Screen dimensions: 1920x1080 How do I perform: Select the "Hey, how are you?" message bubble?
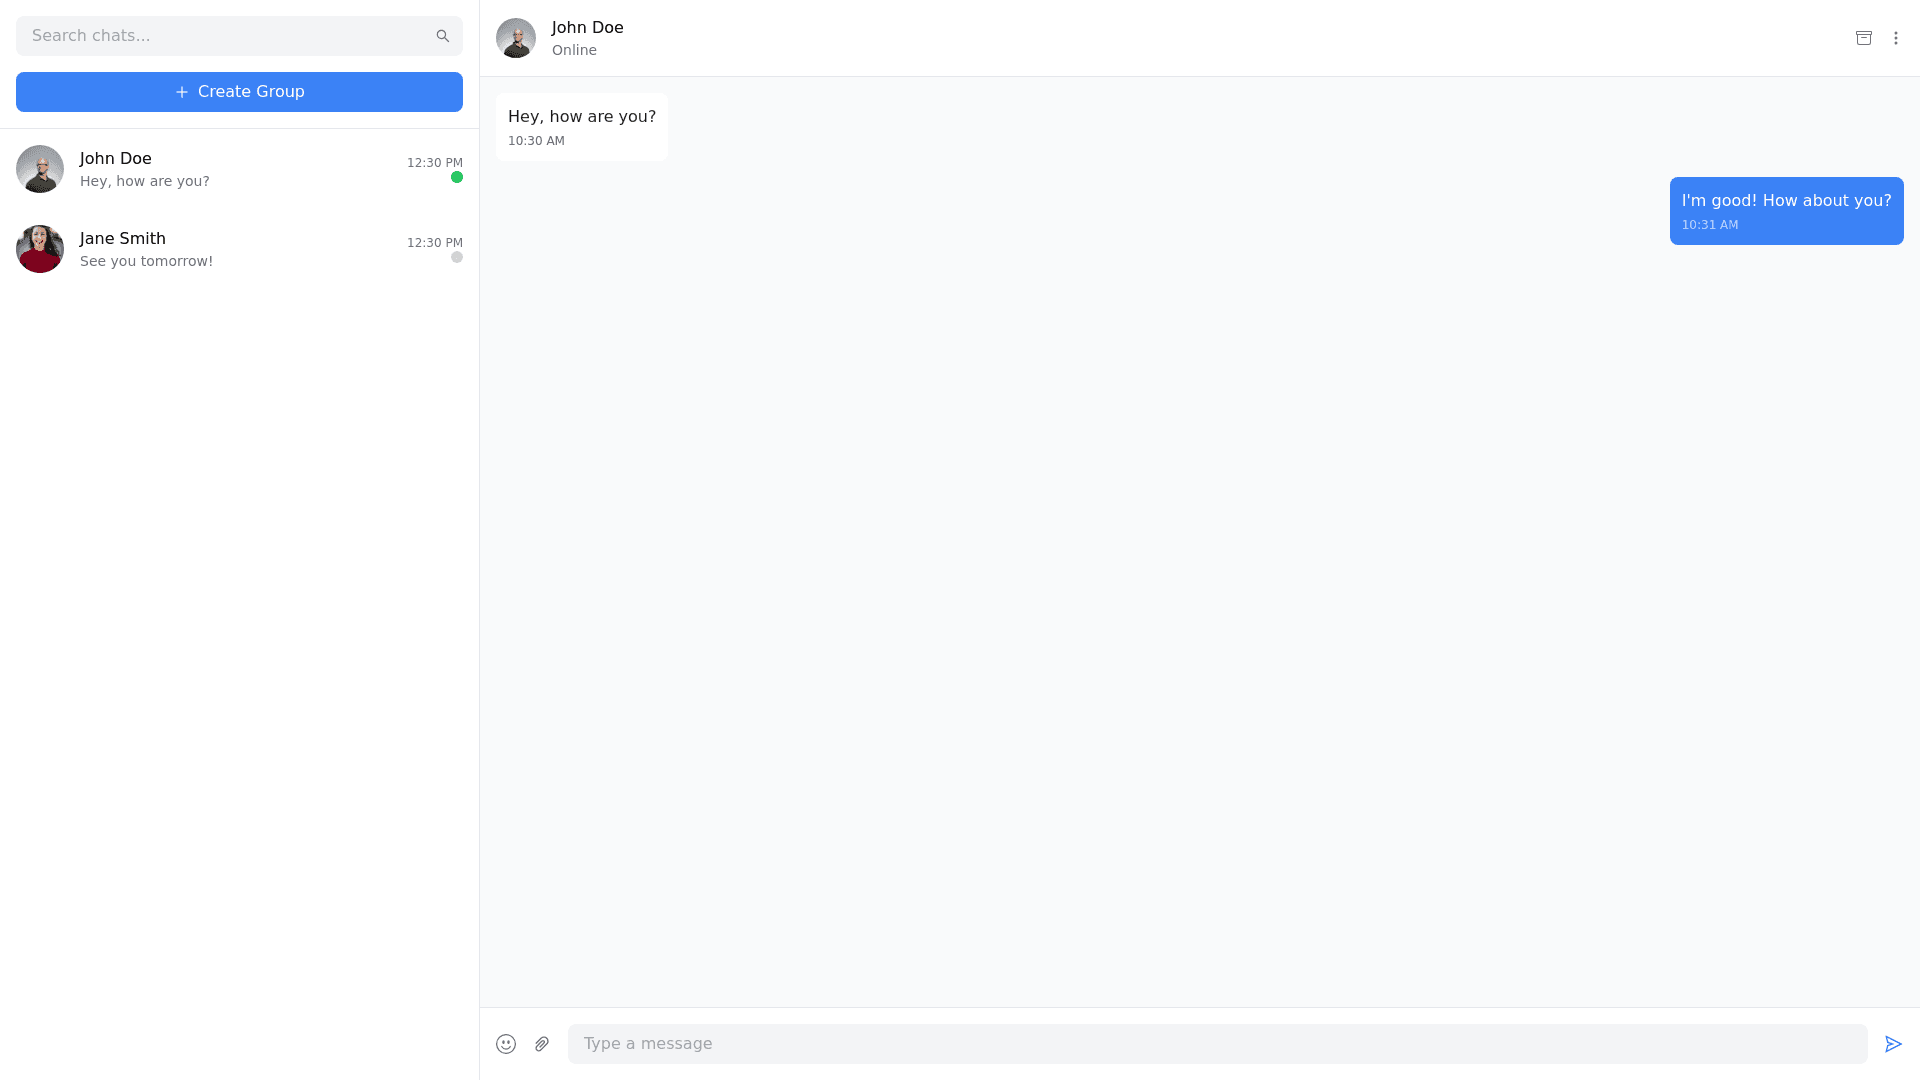point(582,127)
